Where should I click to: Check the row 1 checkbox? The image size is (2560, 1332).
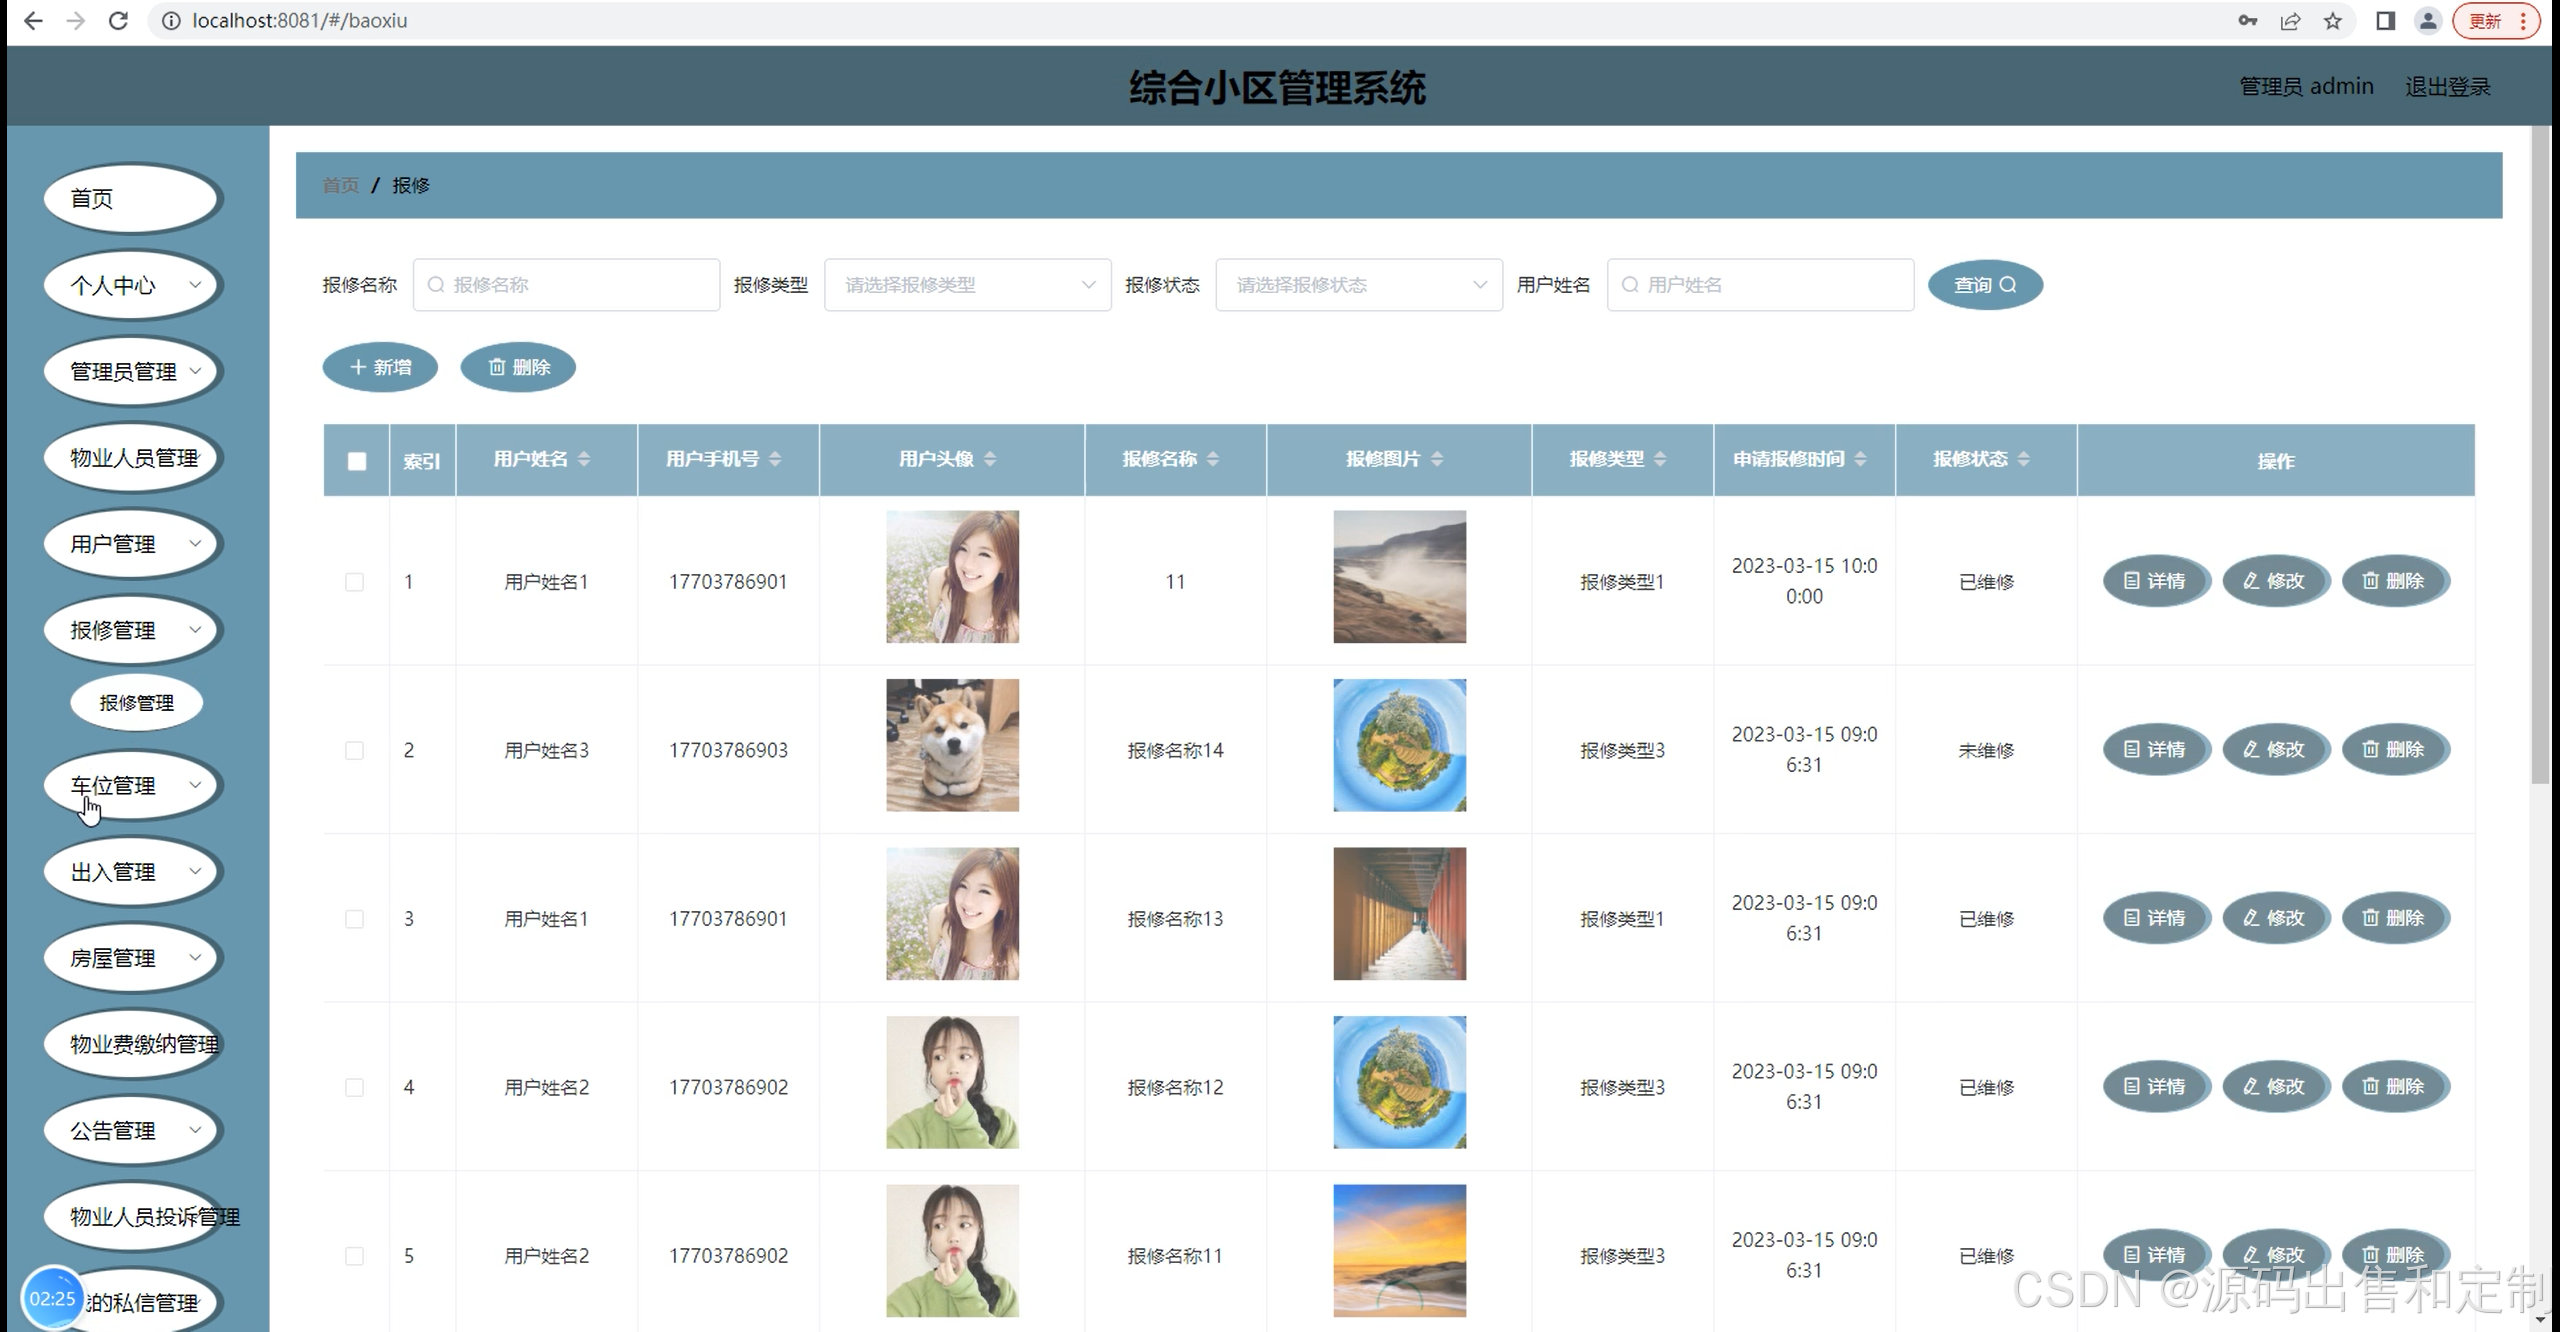pyautogui.click(x=354, y=582)
